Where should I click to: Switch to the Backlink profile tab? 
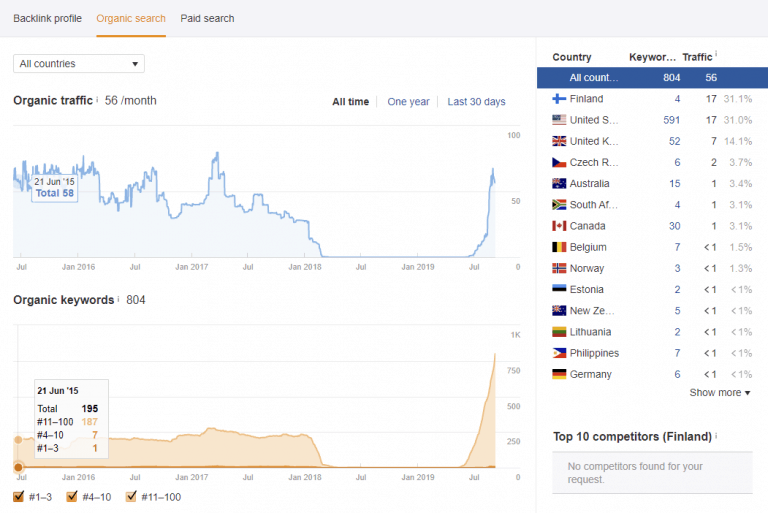(x=48, y=18)
